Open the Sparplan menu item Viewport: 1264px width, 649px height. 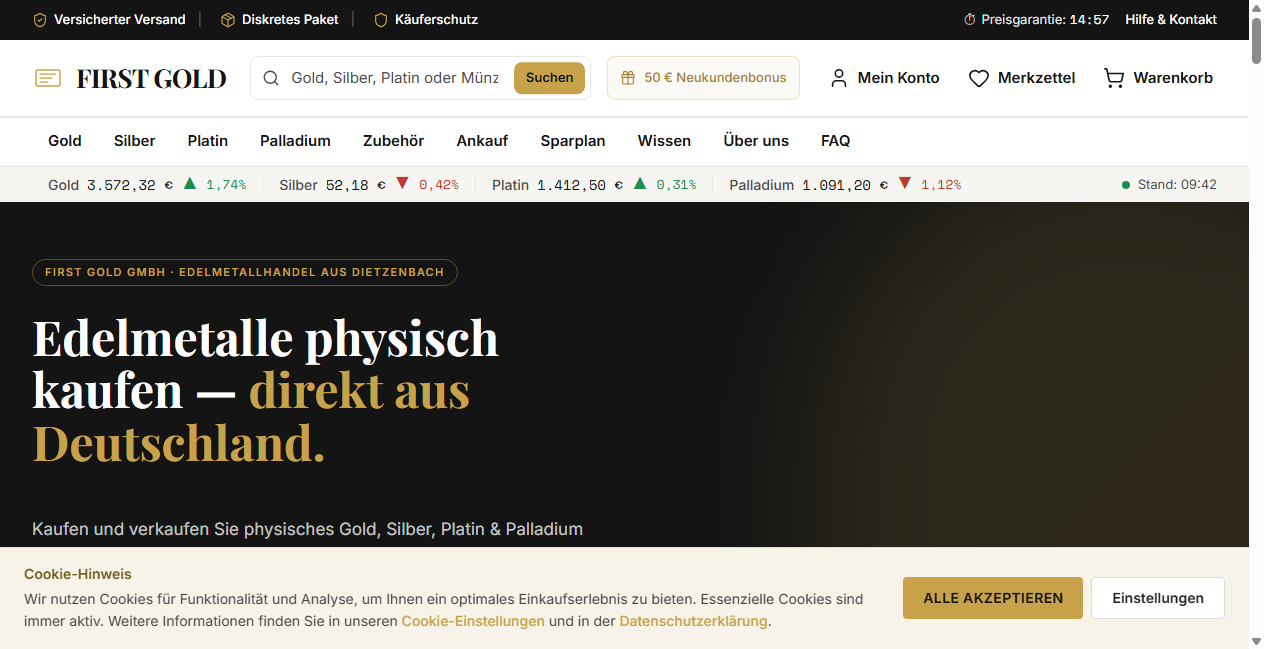pos(573,141)
